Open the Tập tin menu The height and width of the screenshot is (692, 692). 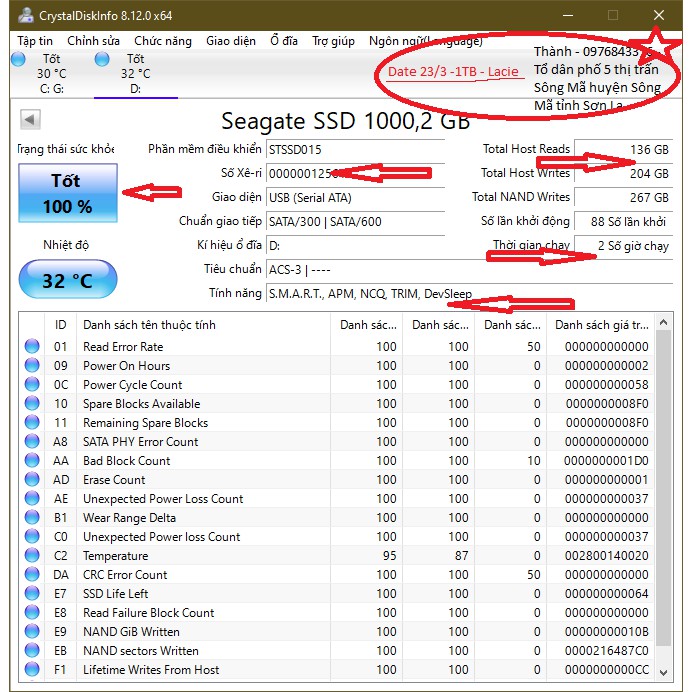pos(35,41)
